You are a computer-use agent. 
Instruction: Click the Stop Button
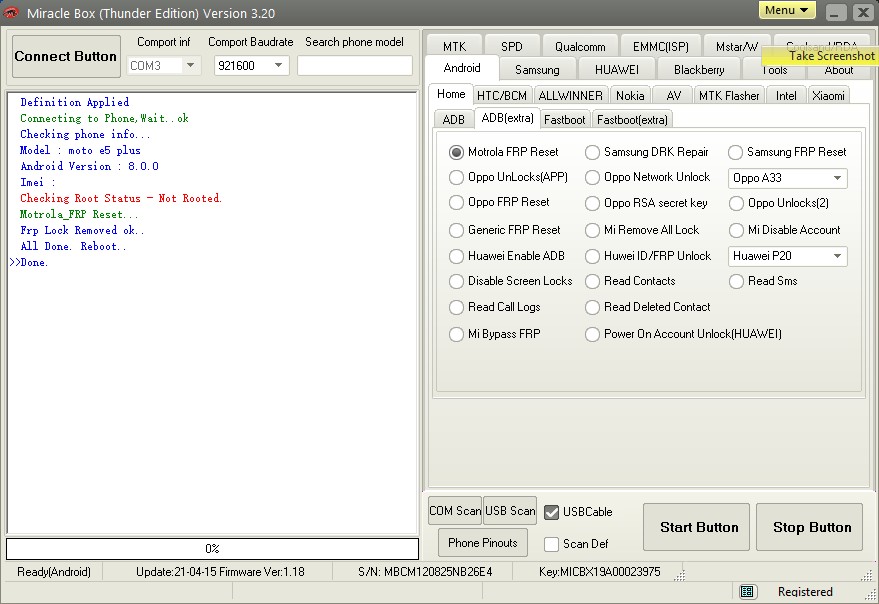pyautogui.click(x=809, y=527)
